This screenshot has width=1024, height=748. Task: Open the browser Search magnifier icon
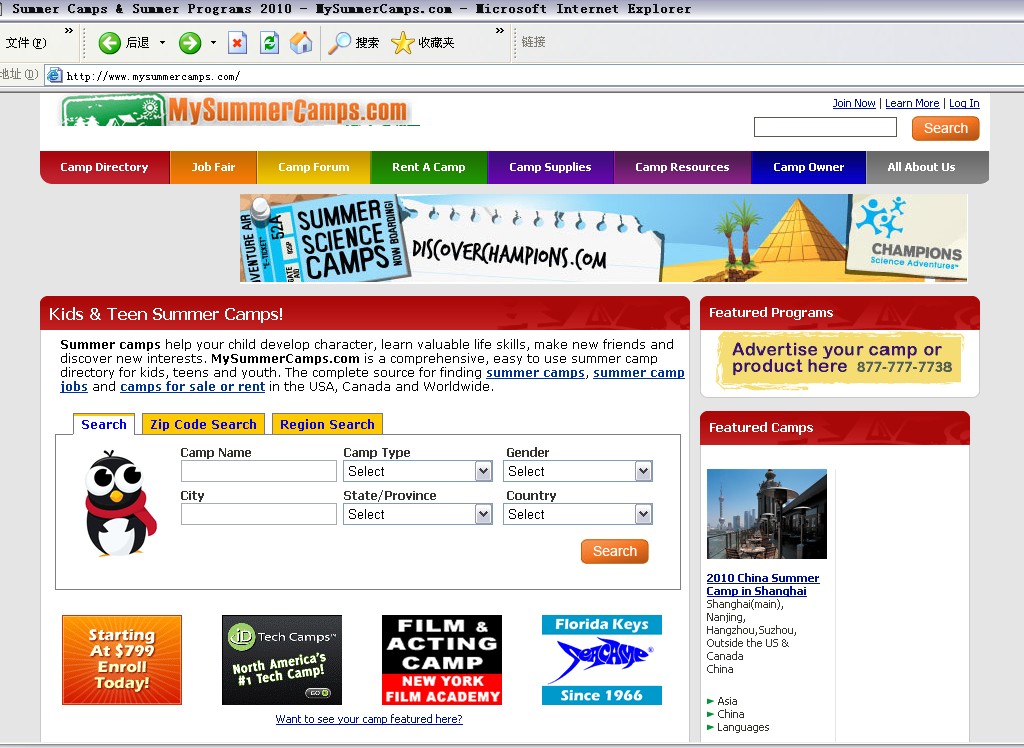(x=339, y=43)
